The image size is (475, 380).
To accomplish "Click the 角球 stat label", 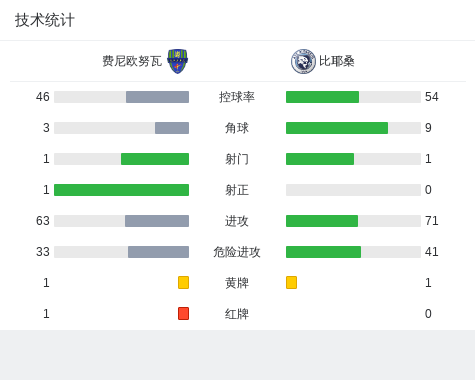I will pos(237,128).
